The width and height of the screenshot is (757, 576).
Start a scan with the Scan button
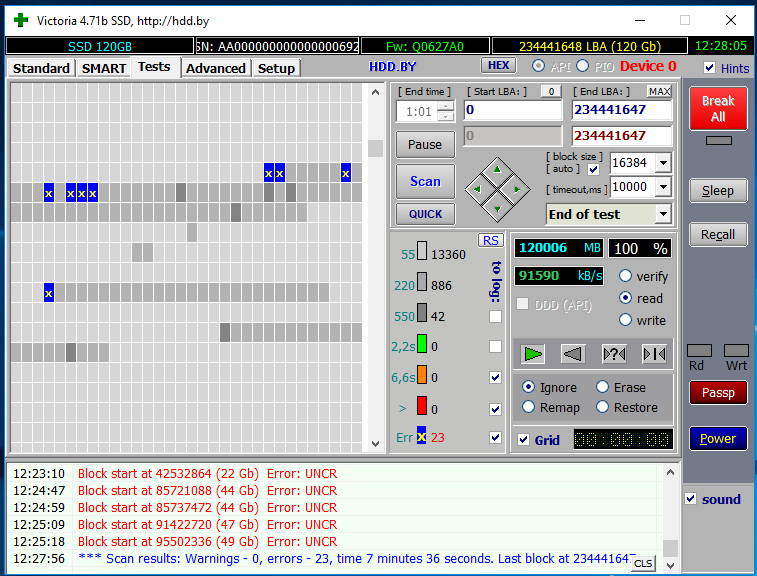[x=425, y=181]
